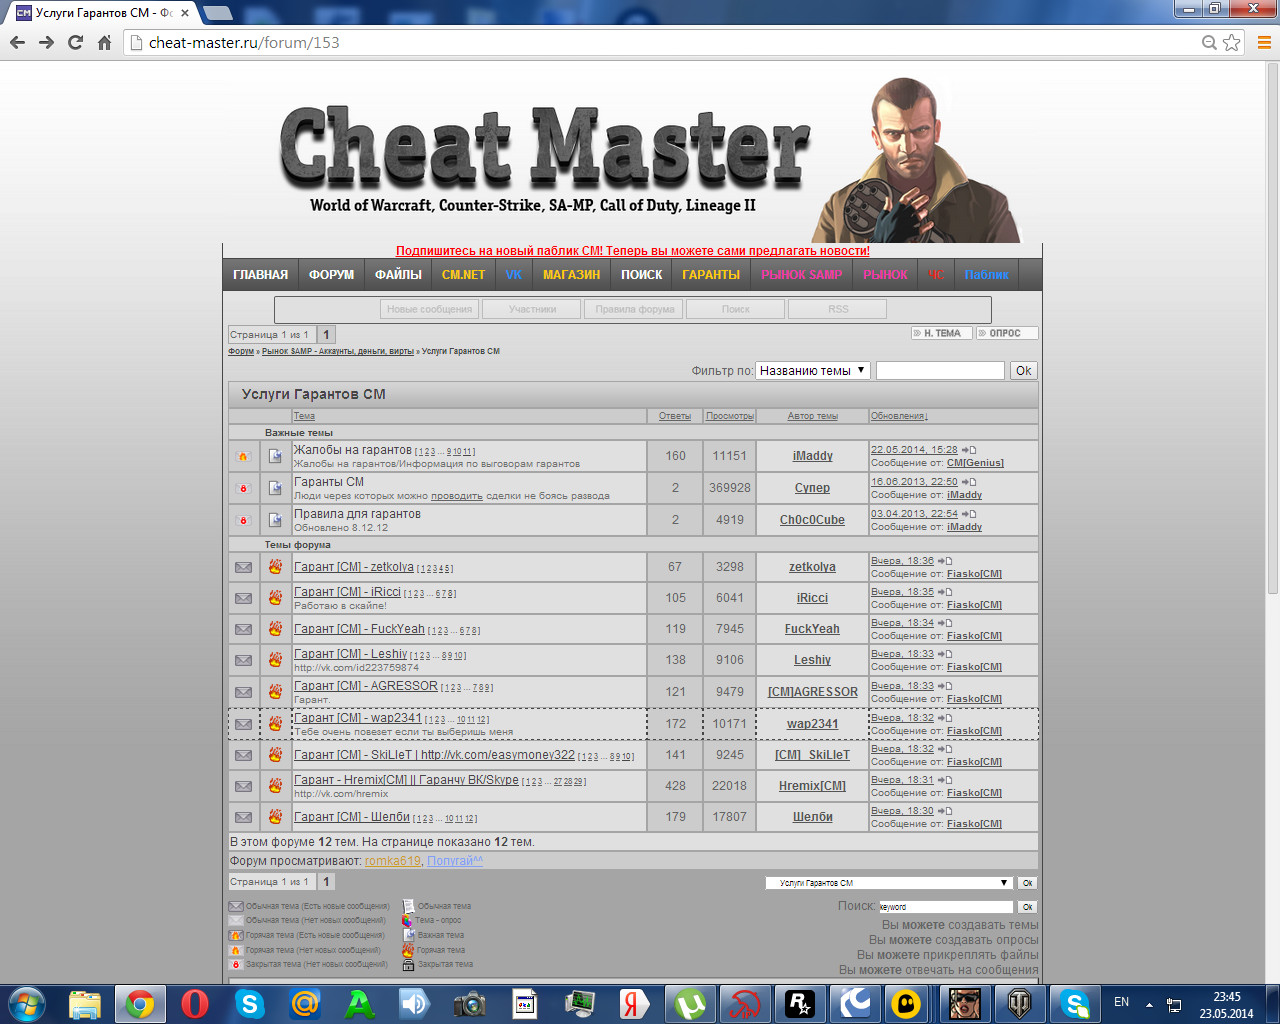Open РЫНОК SAMP menu item
The height and width of the screenshot is (1024, 1280).
pyautogui.click(x=802, y=275)
